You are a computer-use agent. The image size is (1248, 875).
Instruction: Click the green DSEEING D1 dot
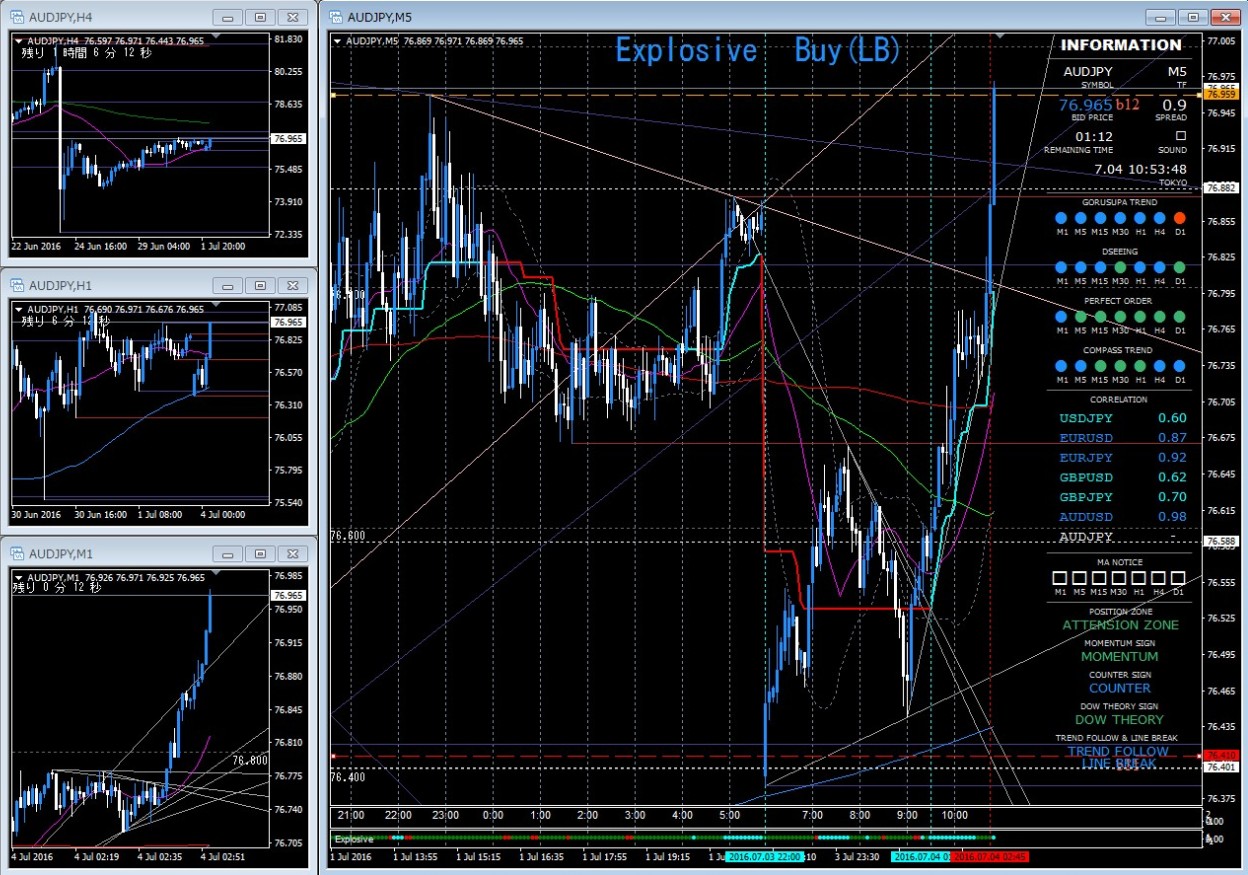pyautogui.click(x=1179, y=267)
